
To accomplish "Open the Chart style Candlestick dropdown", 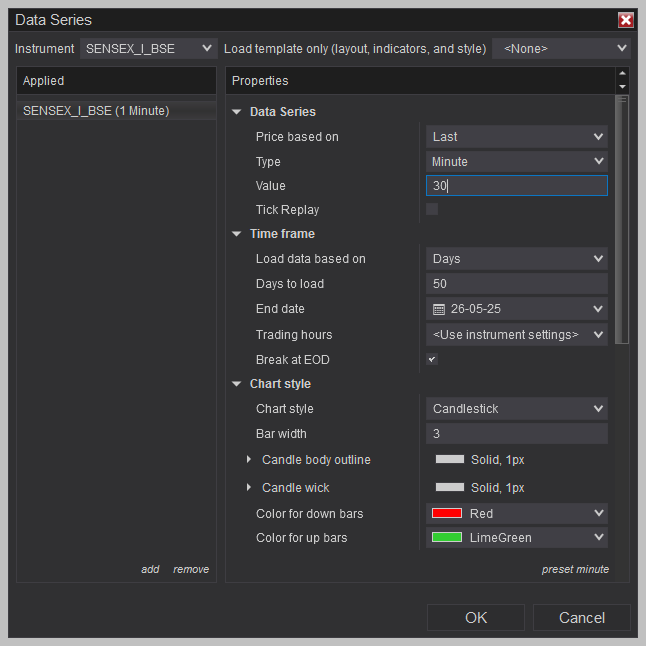I will [517, 408].
